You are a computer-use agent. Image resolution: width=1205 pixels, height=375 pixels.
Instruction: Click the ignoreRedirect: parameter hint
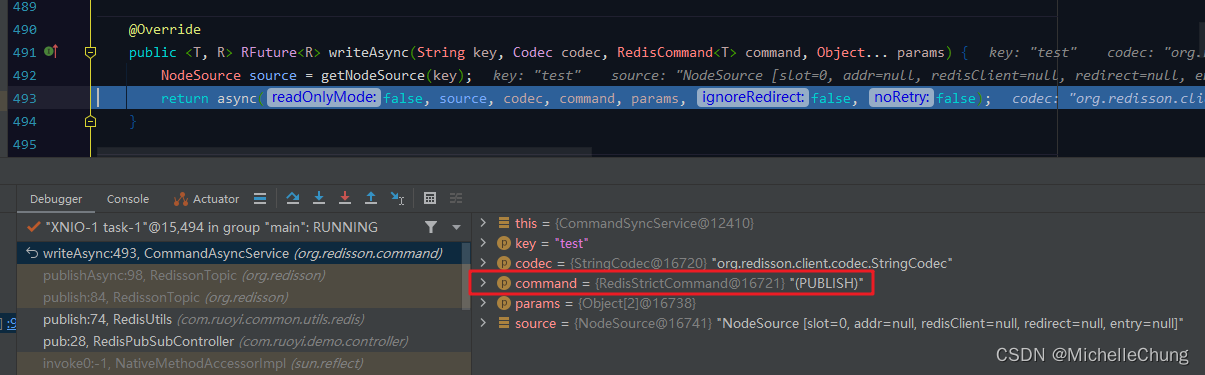point(753,98)
